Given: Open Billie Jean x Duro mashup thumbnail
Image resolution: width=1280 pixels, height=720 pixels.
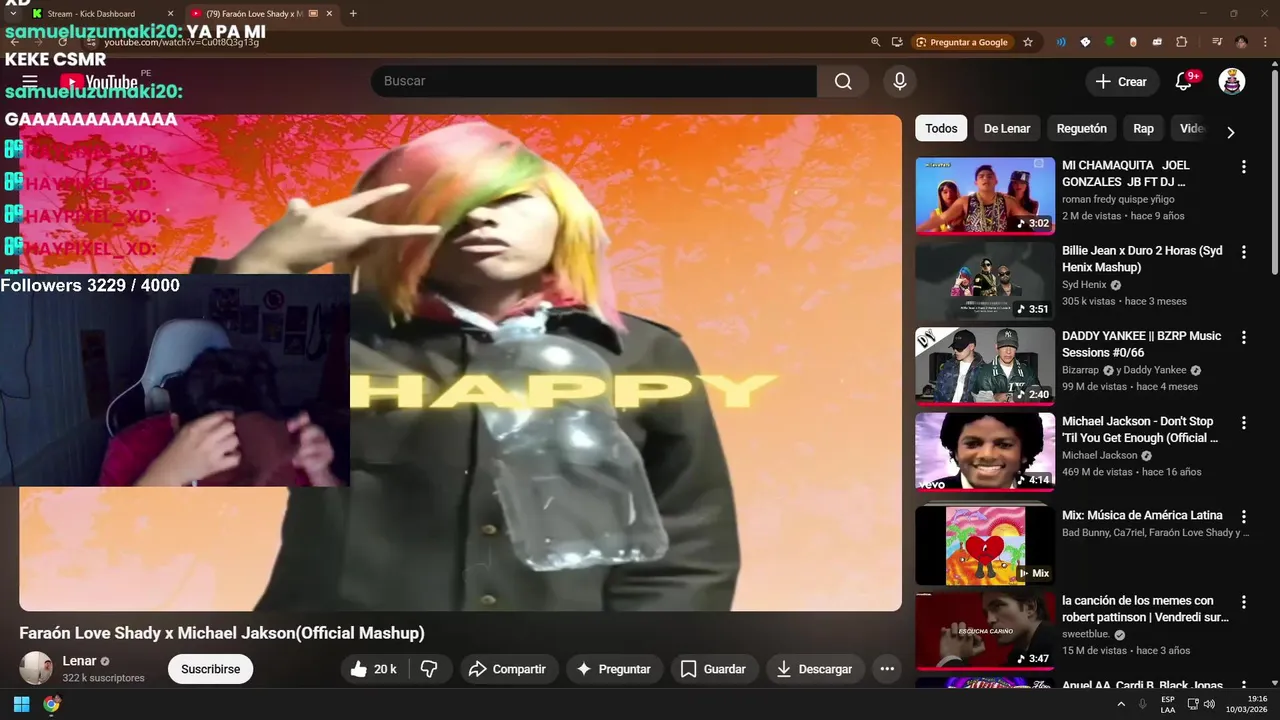Looking at the screenshot, I should click(985, 281).
